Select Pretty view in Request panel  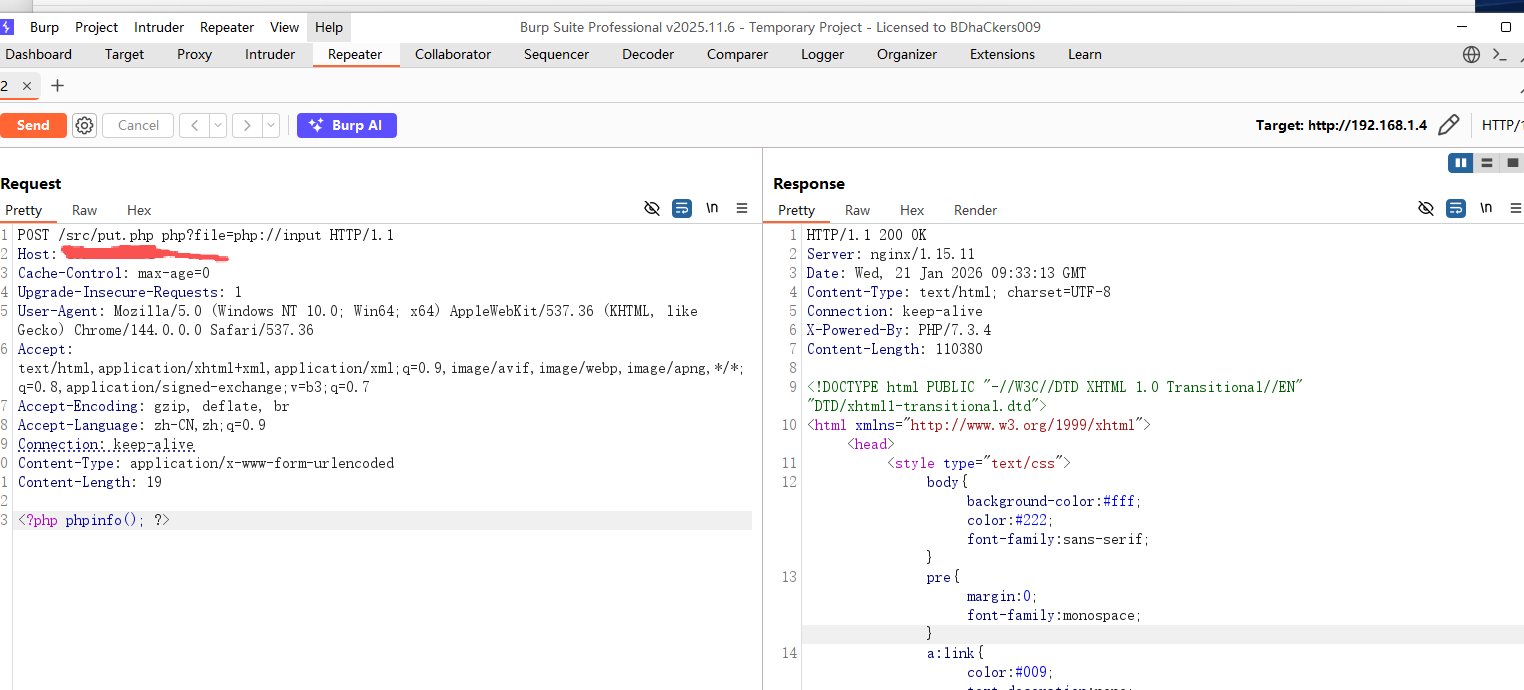click(x=24, y=210)
